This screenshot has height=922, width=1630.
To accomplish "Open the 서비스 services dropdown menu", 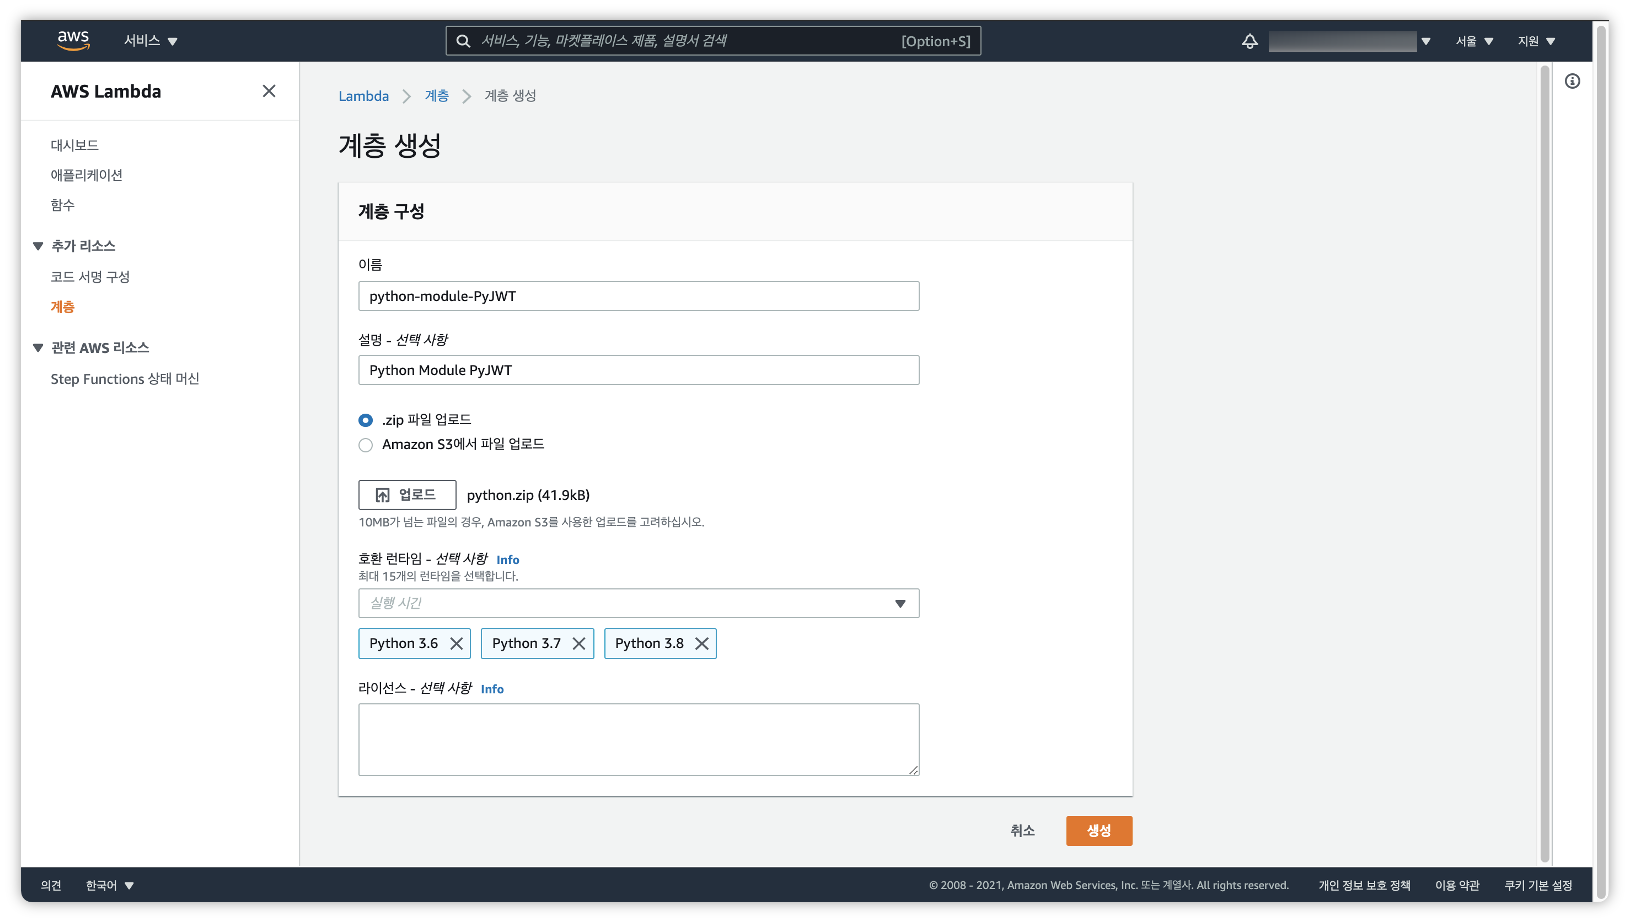I will pyautogui.click(x=151, y=41).
